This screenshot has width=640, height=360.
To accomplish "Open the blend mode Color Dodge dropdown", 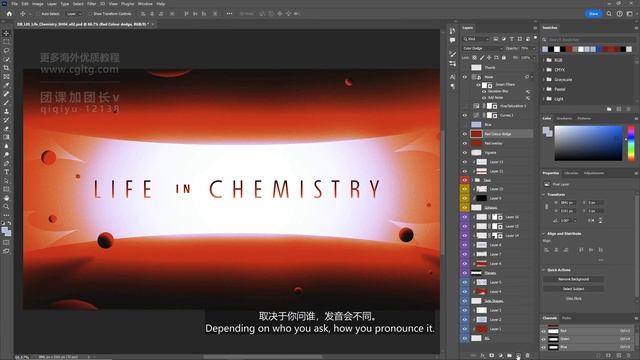I will 482,48.
